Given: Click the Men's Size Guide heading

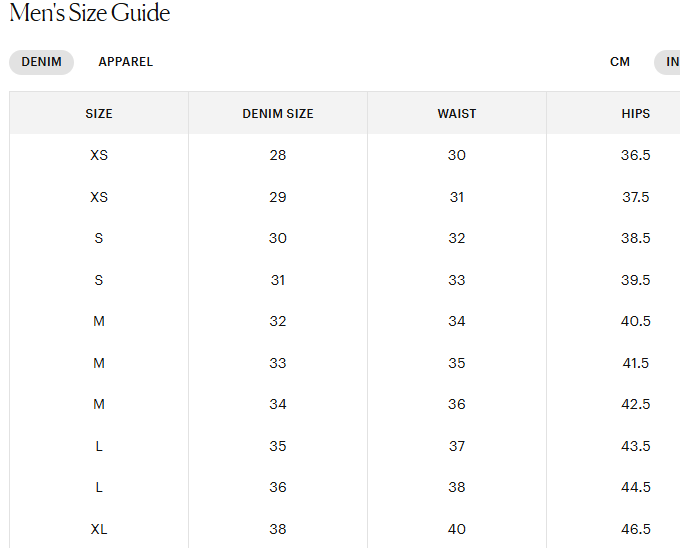Looking at the screenshot, I should tap(90, 13).
